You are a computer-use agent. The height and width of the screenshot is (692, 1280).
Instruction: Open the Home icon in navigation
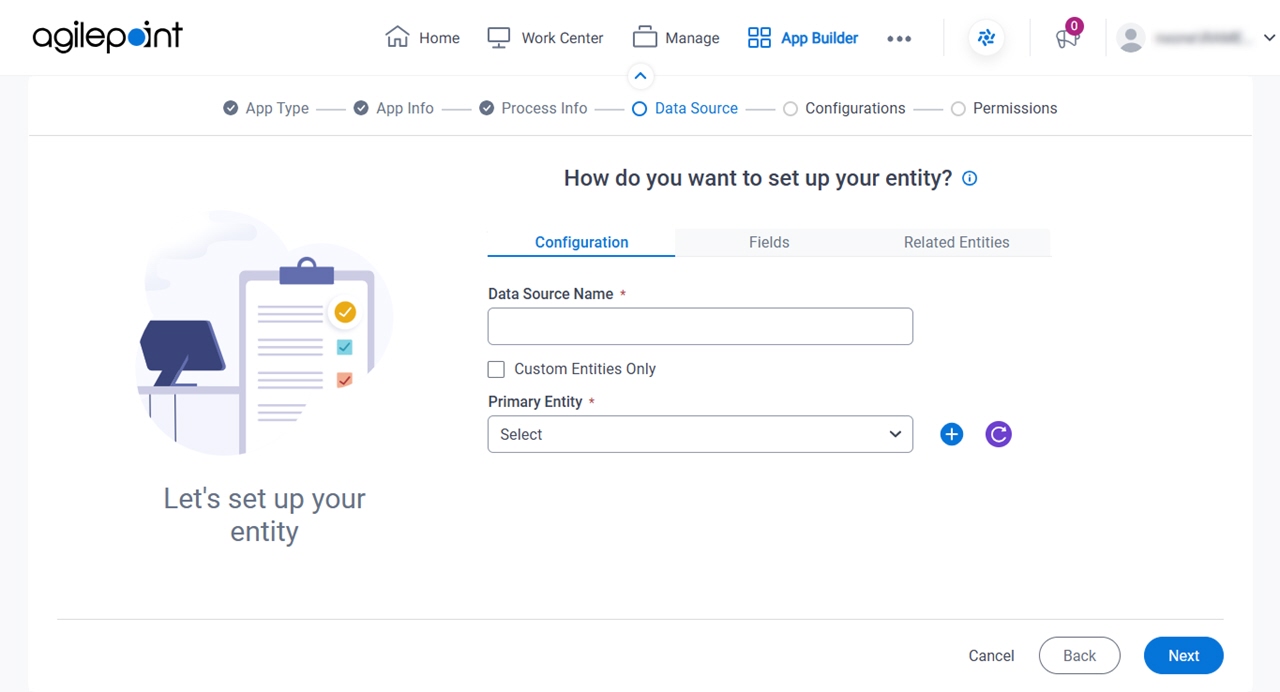[x=397, y=37]
